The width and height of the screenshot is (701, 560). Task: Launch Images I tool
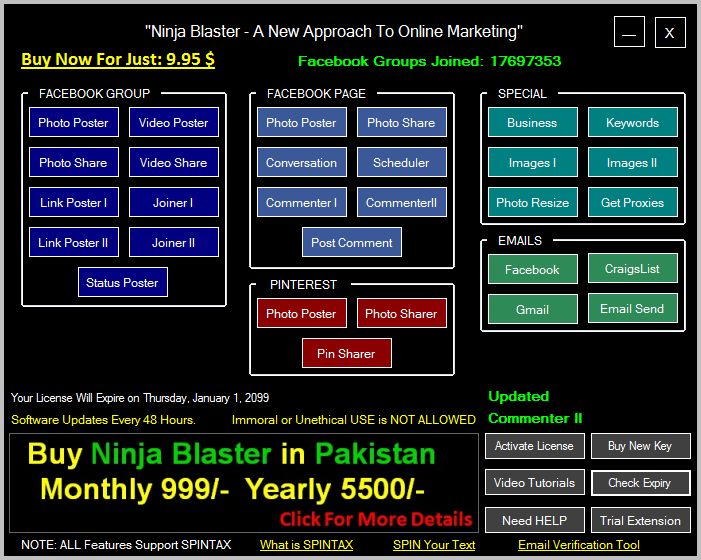pos(533,162)
